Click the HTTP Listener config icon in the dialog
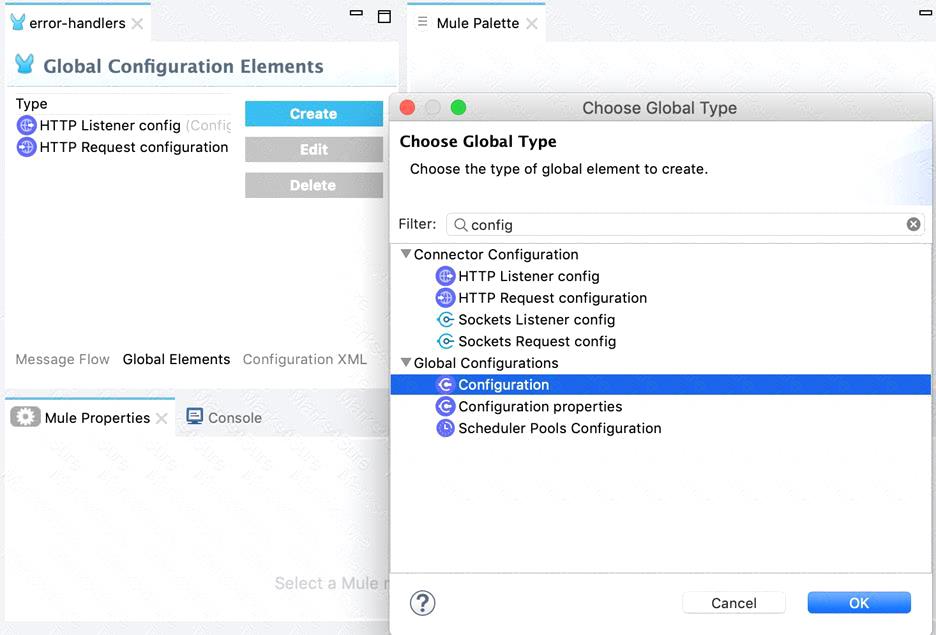 [445, 276]
